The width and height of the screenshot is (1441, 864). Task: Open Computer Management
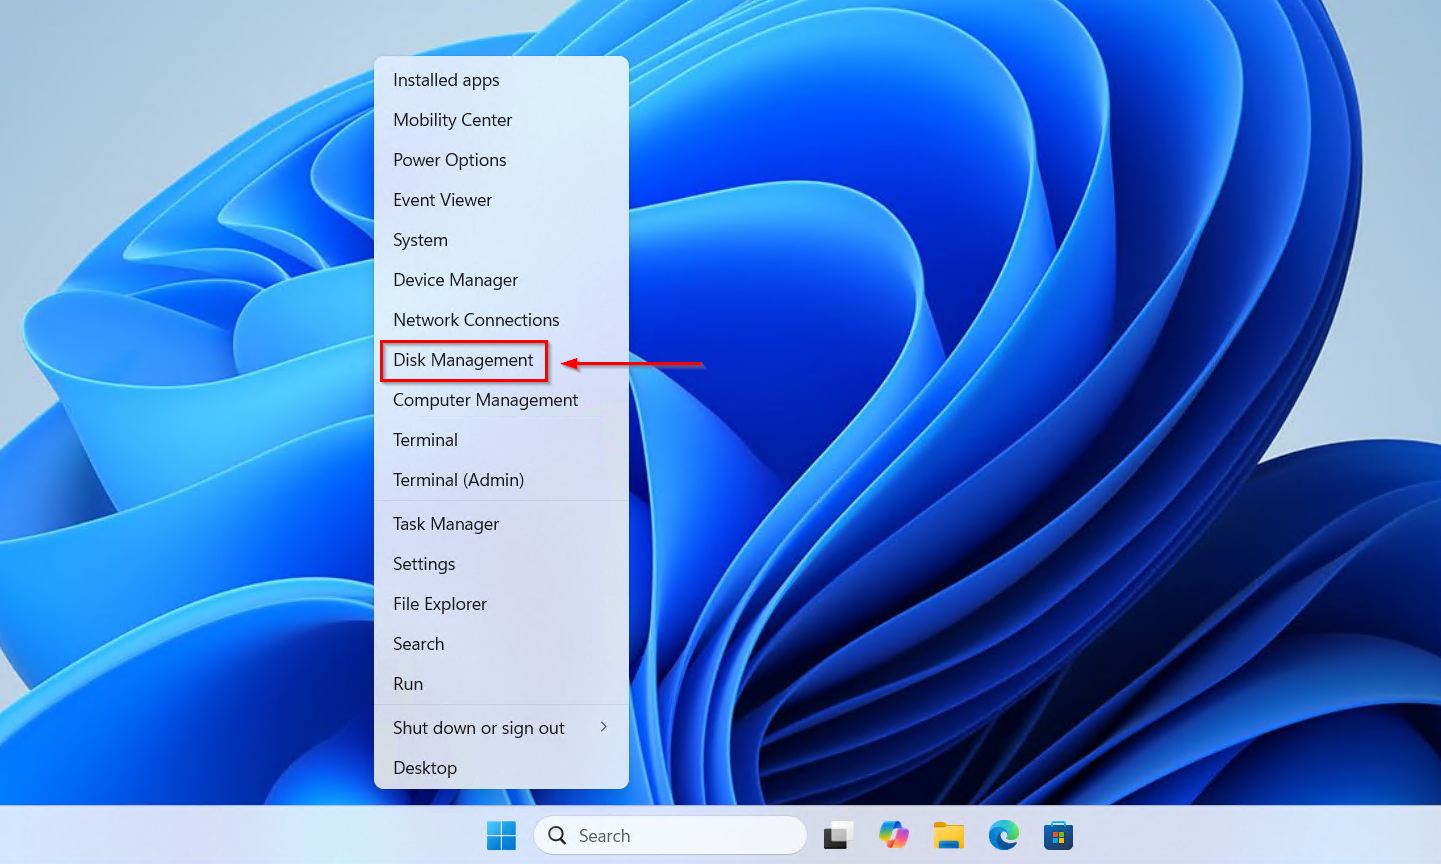(485, 400)
